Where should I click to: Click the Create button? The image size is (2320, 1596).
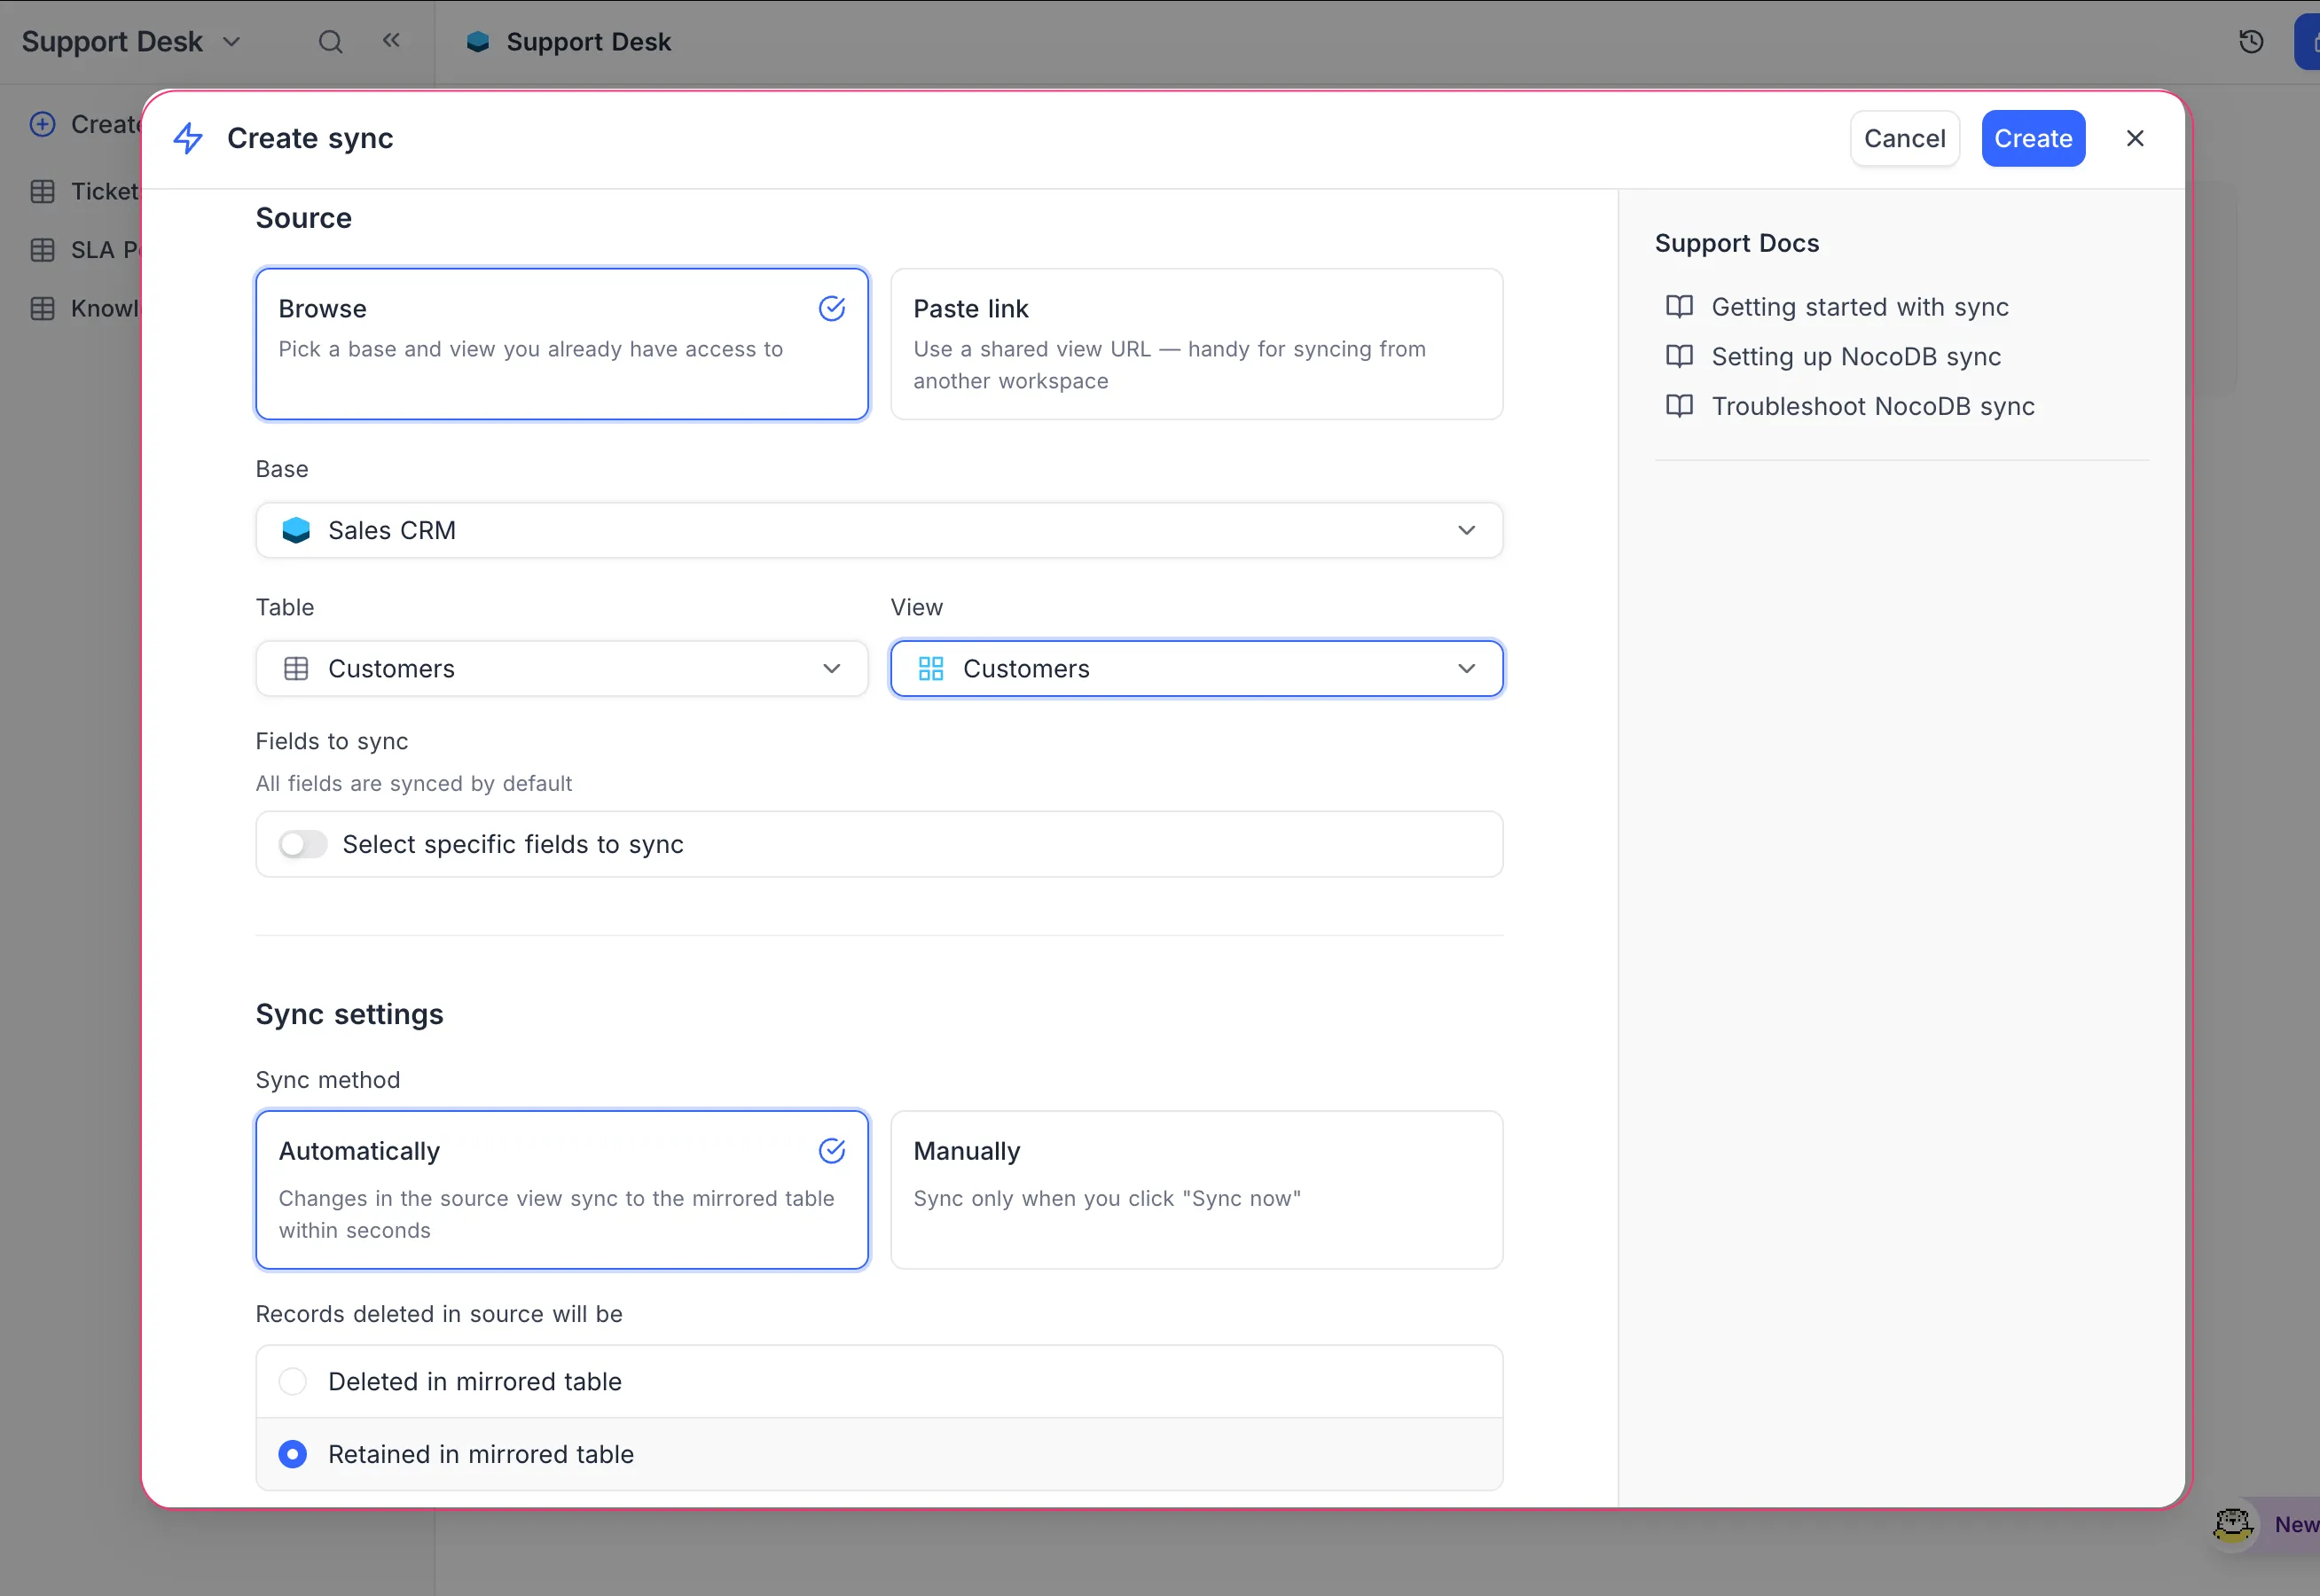(2033, 138)
